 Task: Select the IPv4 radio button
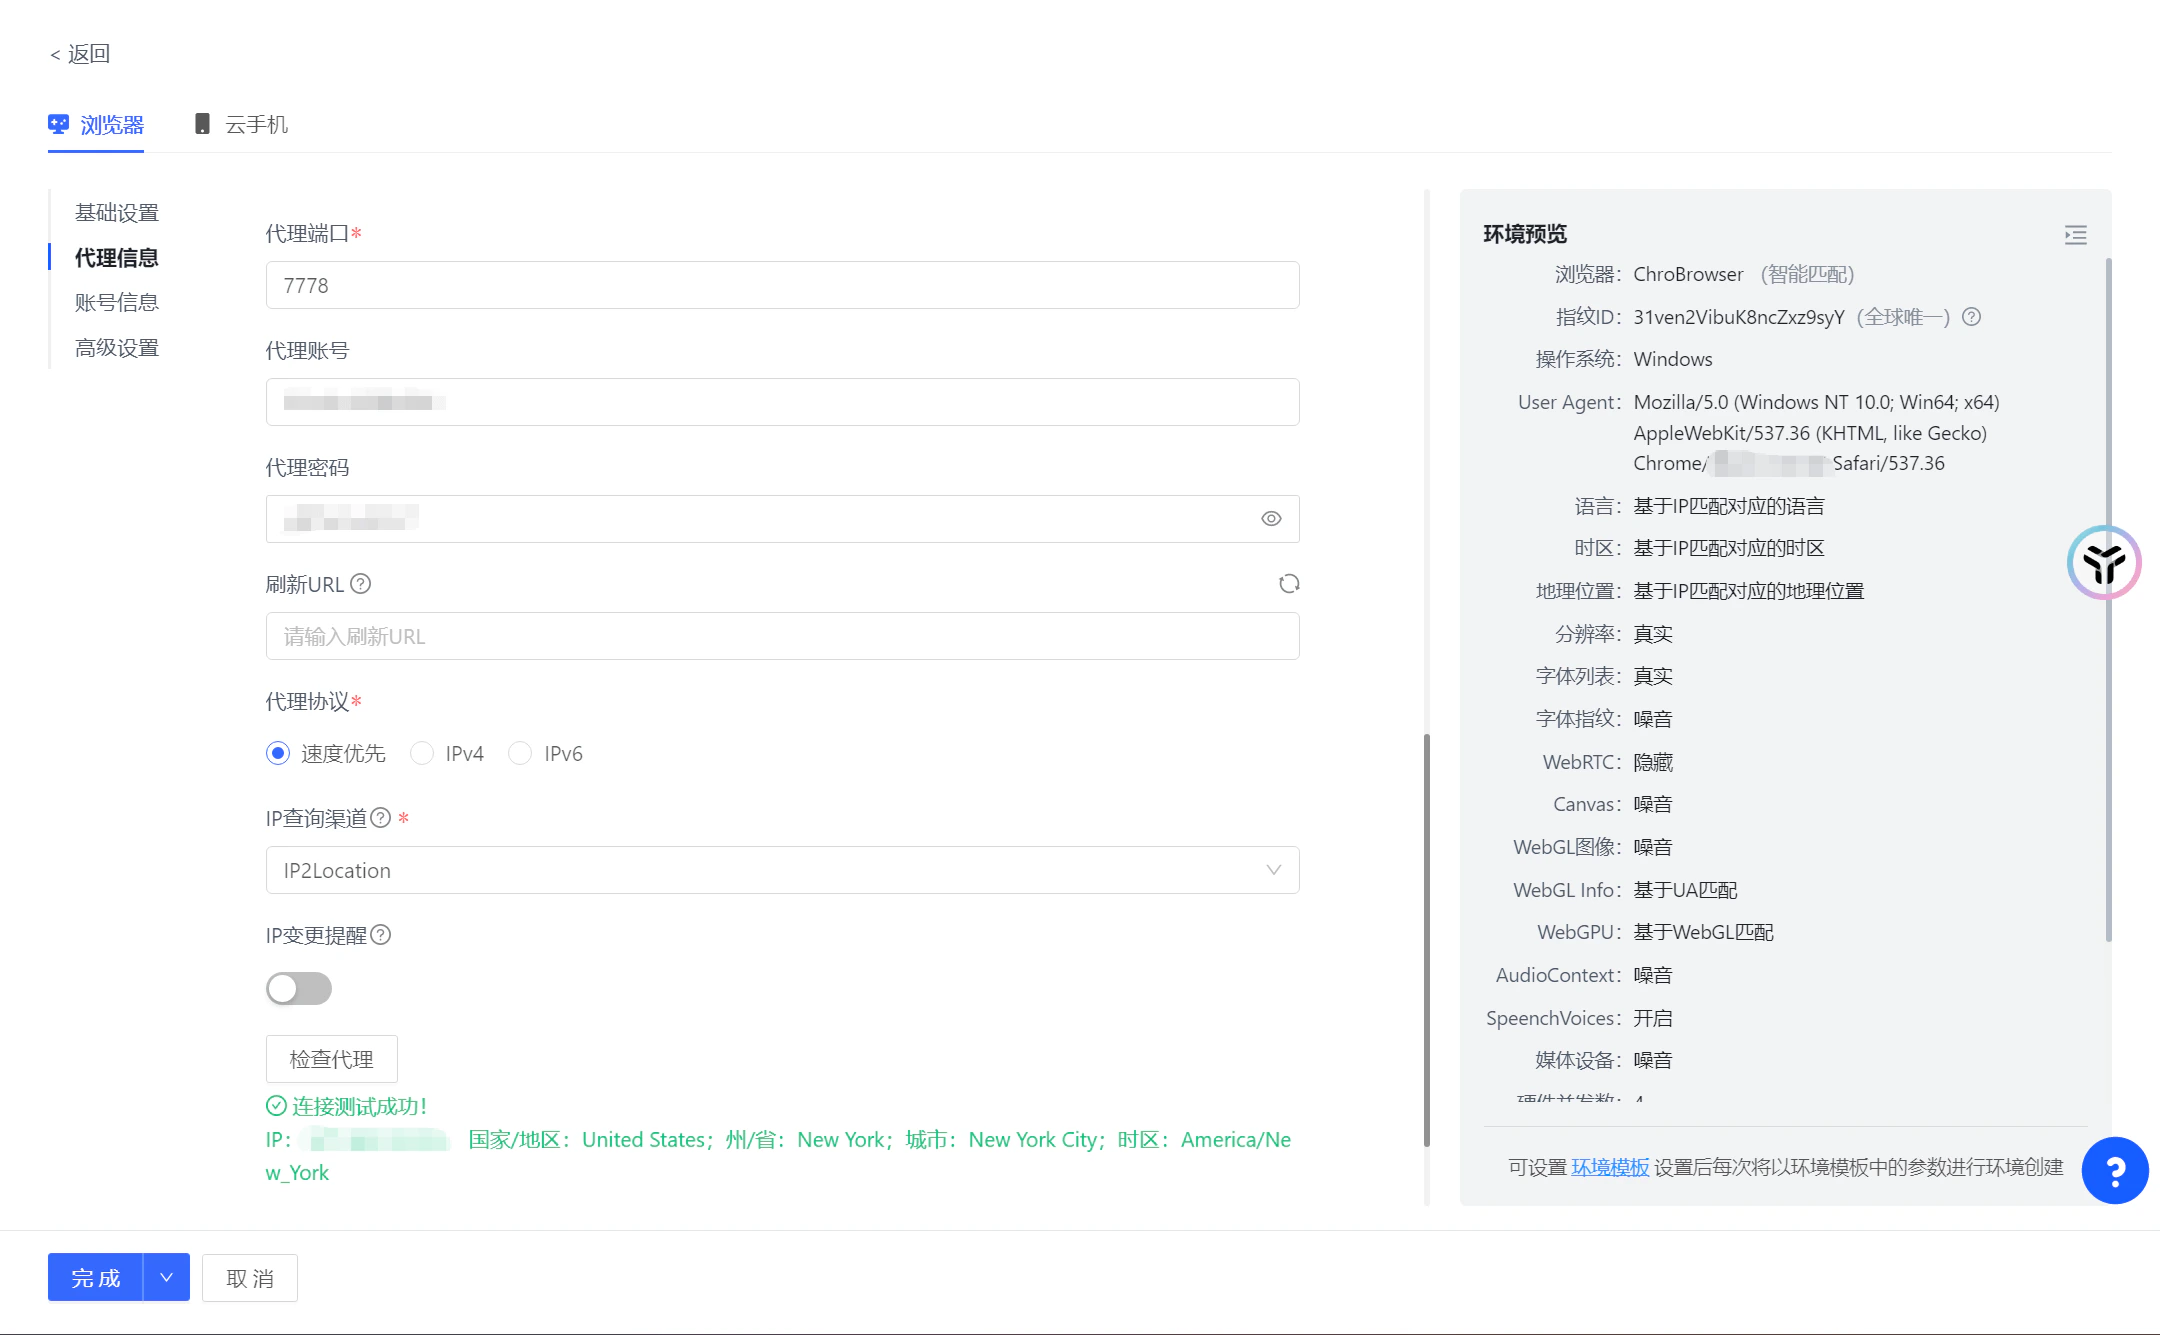click(422, 754)
